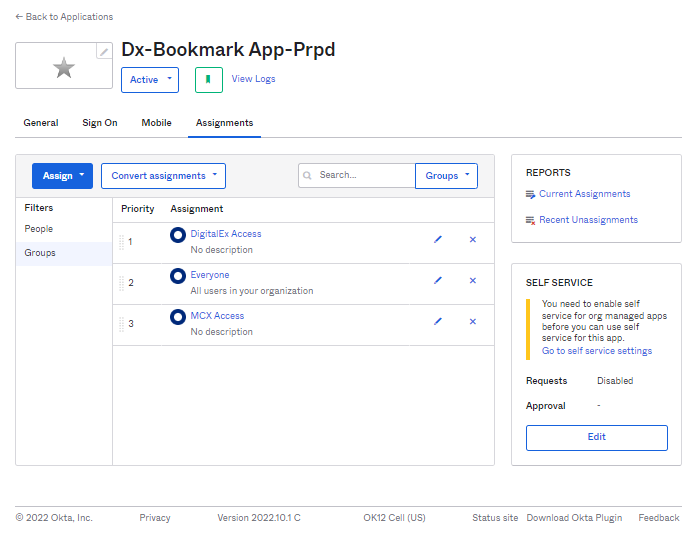This screenshot has width=698, height=534.
Task: Click the edit pencil for DigitalEx Access
Action: click(437, 240)
